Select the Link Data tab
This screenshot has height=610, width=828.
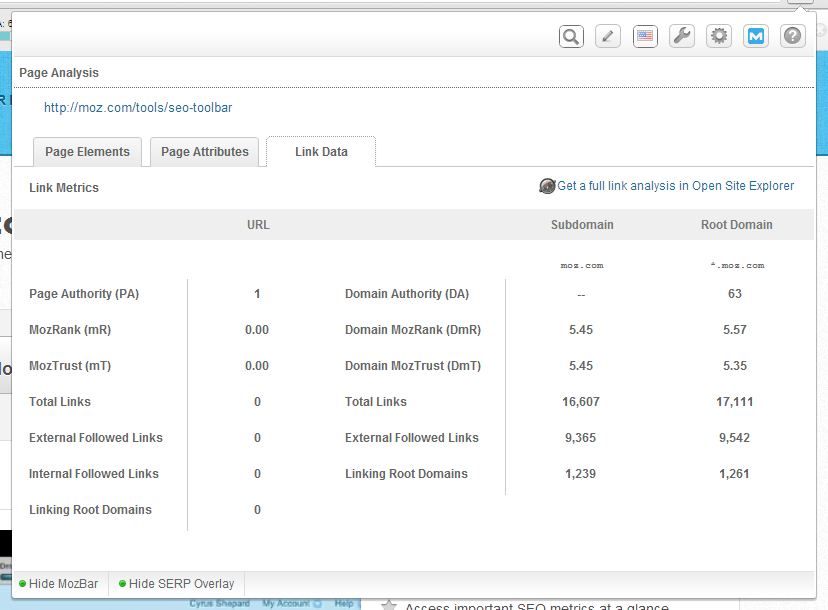[x=321, y=152]
